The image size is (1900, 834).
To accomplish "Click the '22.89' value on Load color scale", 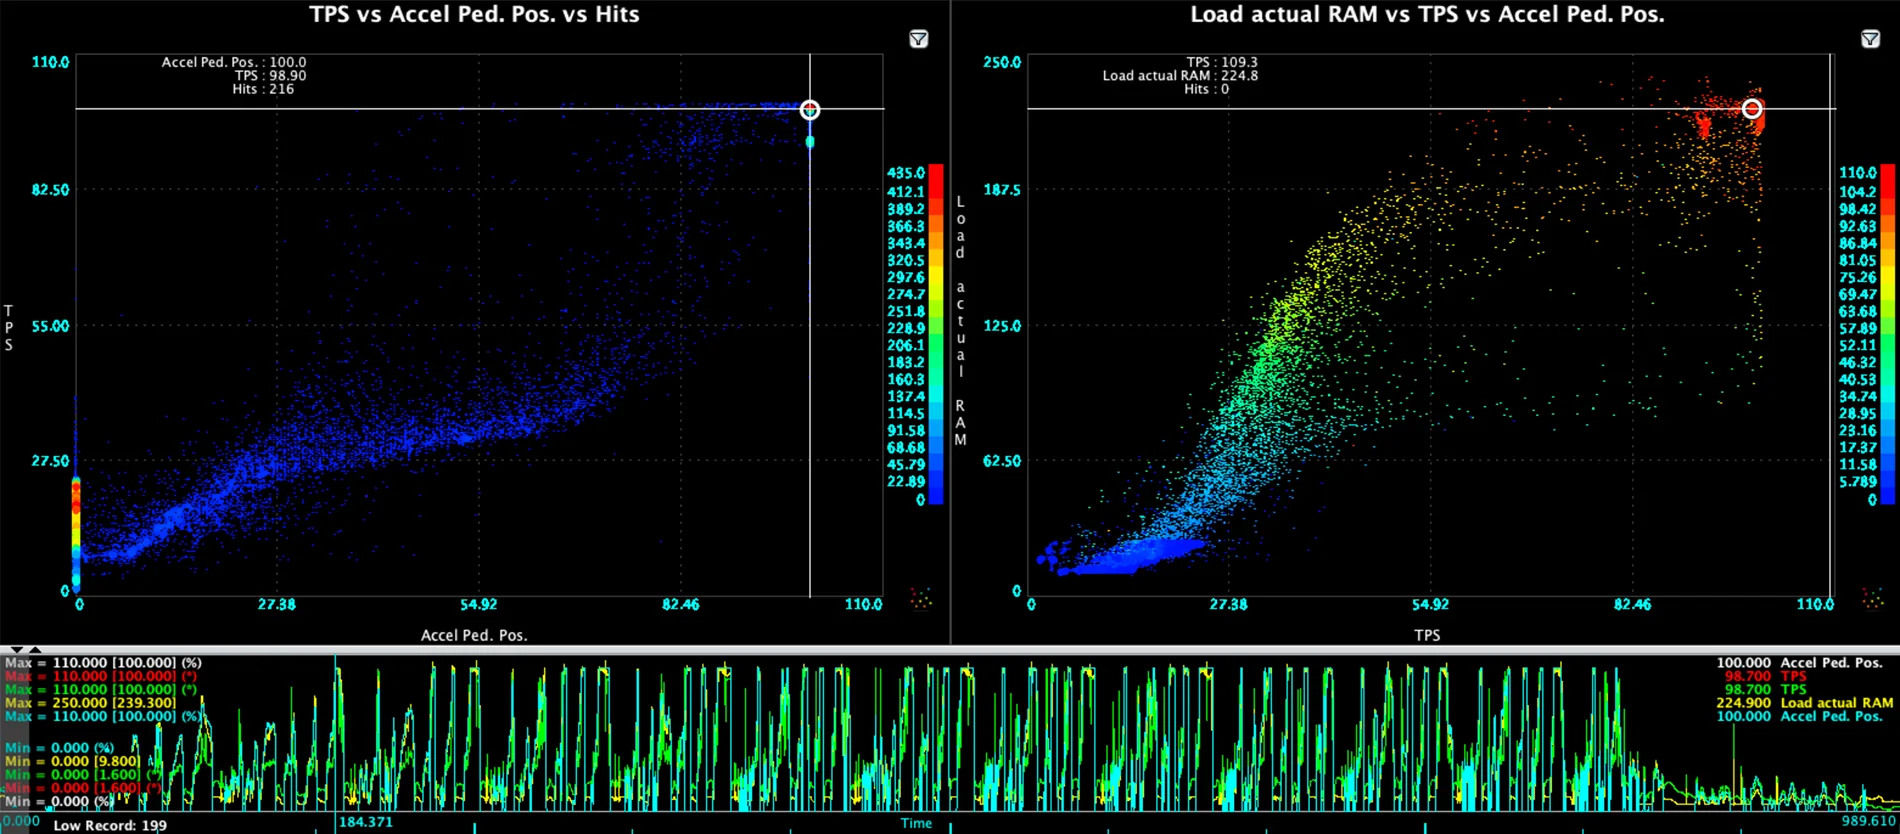I will pyautogui.click(x=906, y=482).
